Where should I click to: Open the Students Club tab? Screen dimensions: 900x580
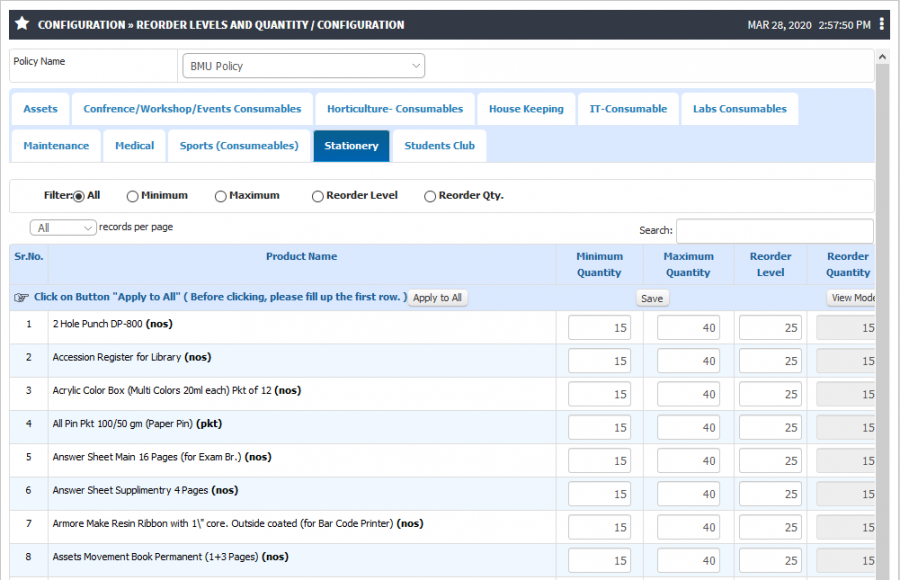pyautogui.click(x=440, y=146)
